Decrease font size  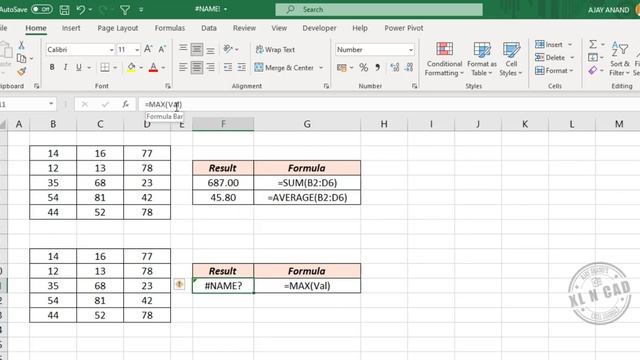(162, 49)
